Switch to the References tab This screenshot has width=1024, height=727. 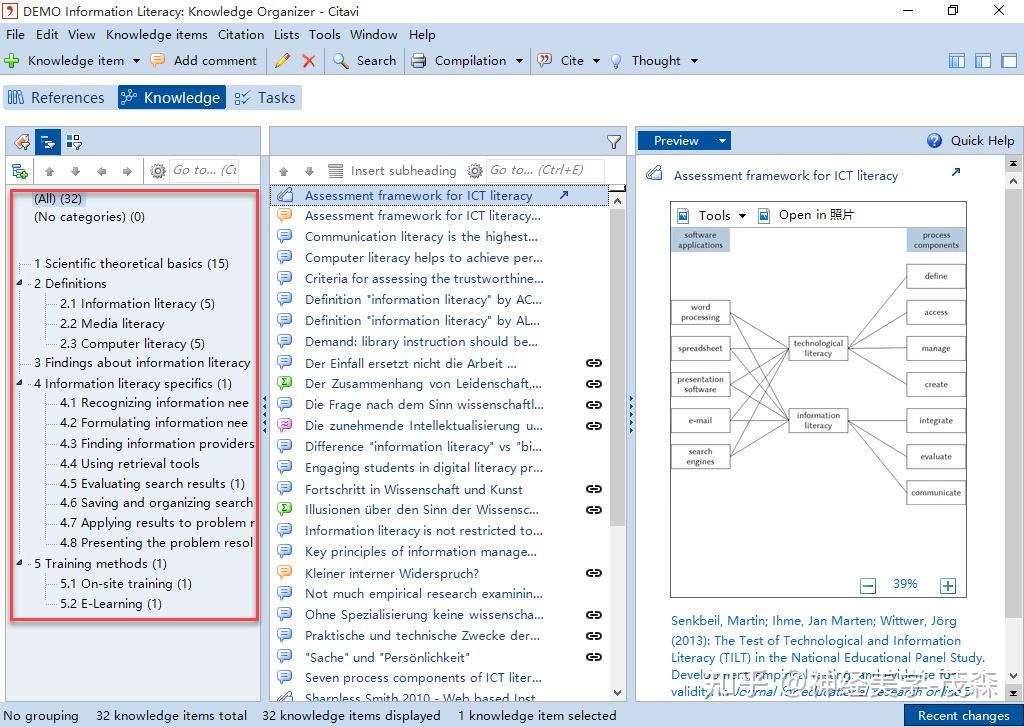tap(58, 97)
